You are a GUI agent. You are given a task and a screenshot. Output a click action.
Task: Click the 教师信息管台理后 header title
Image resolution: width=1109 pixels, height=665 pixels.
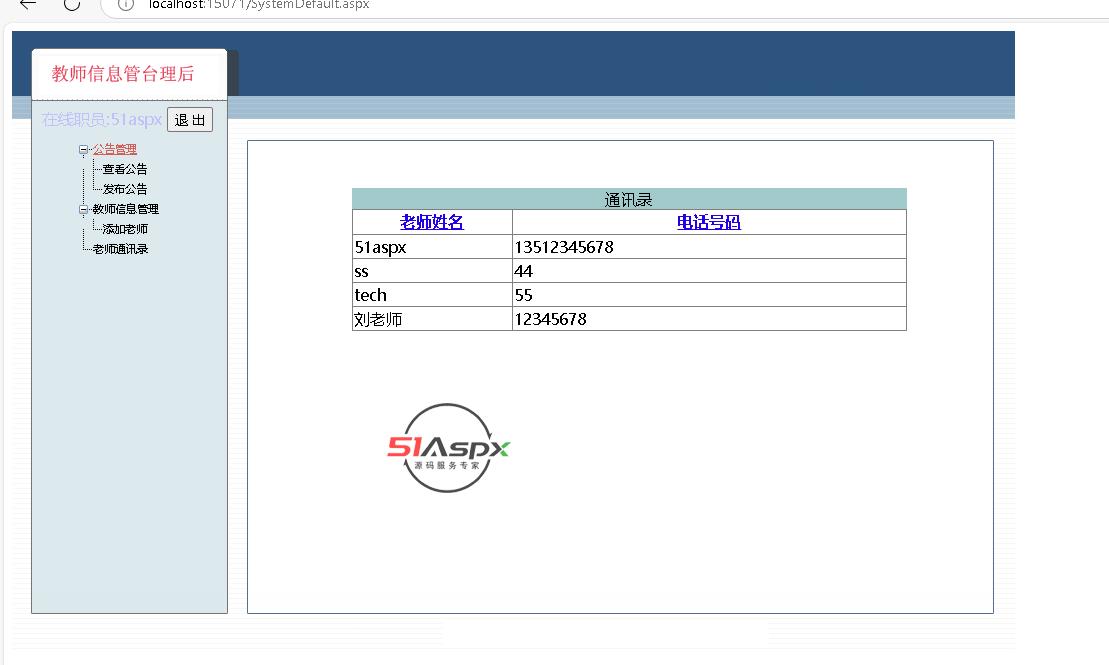(x=122, y=74)
